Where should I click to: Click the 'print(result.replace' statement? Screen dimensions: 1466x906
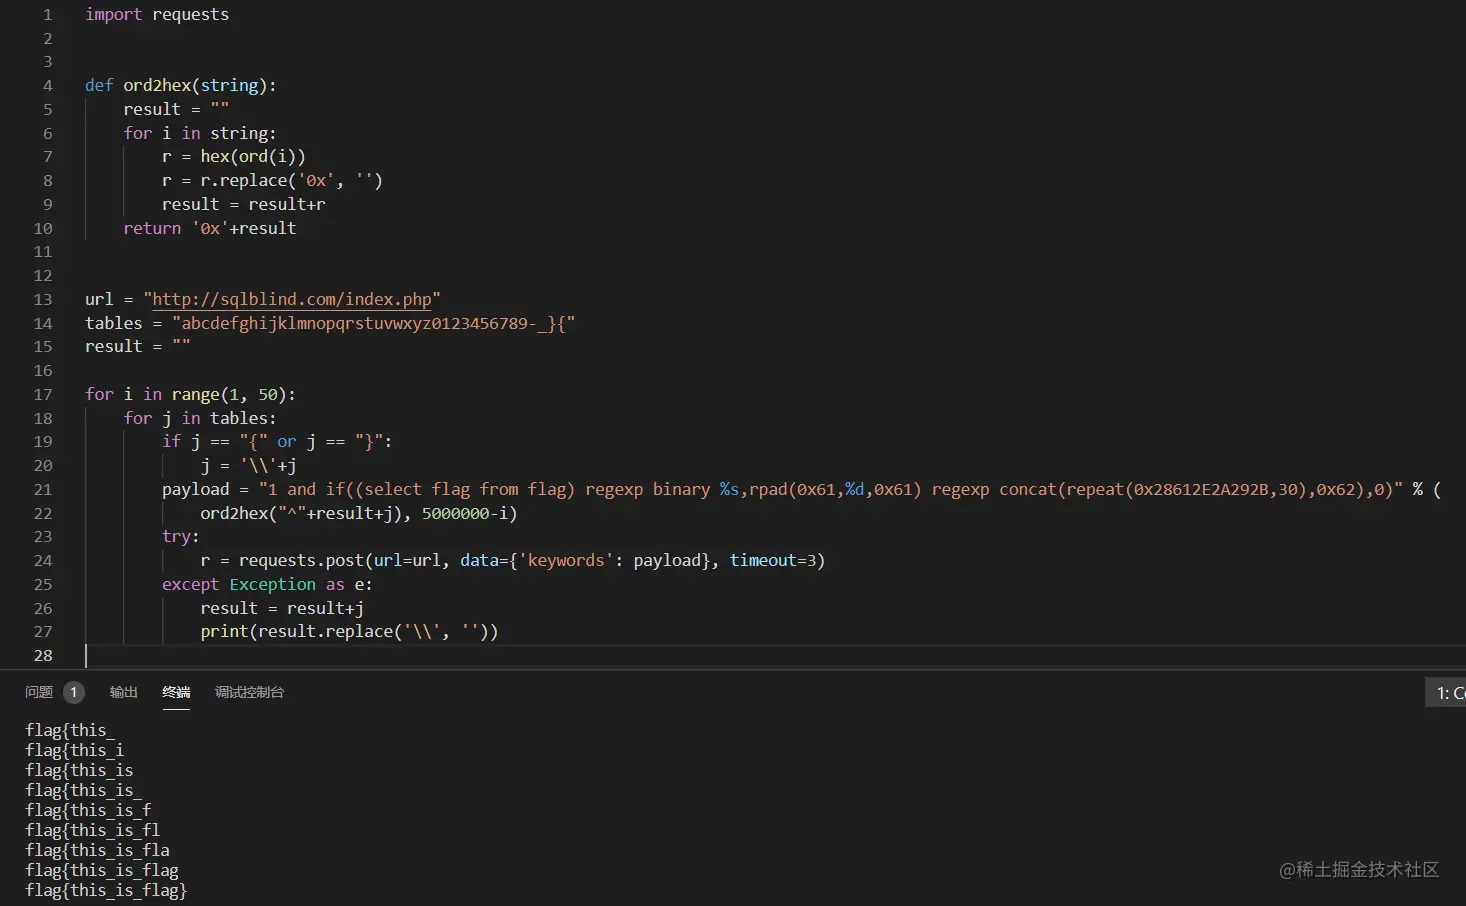(349, 631)
